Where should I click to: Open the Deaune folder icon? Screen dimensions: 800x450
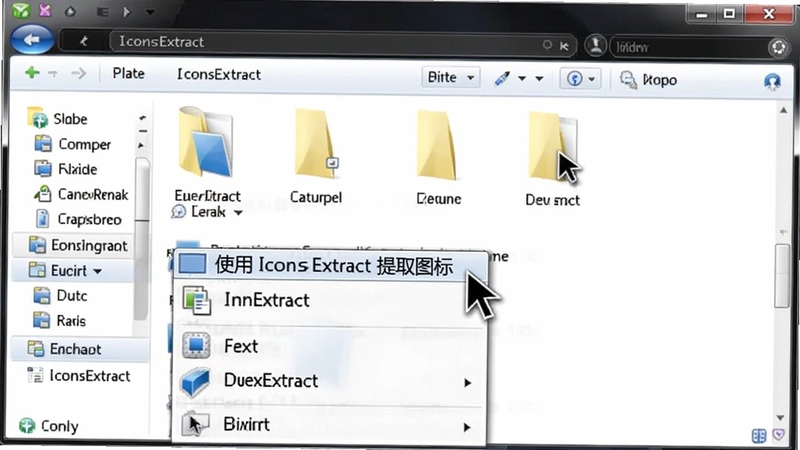[437, 145]
